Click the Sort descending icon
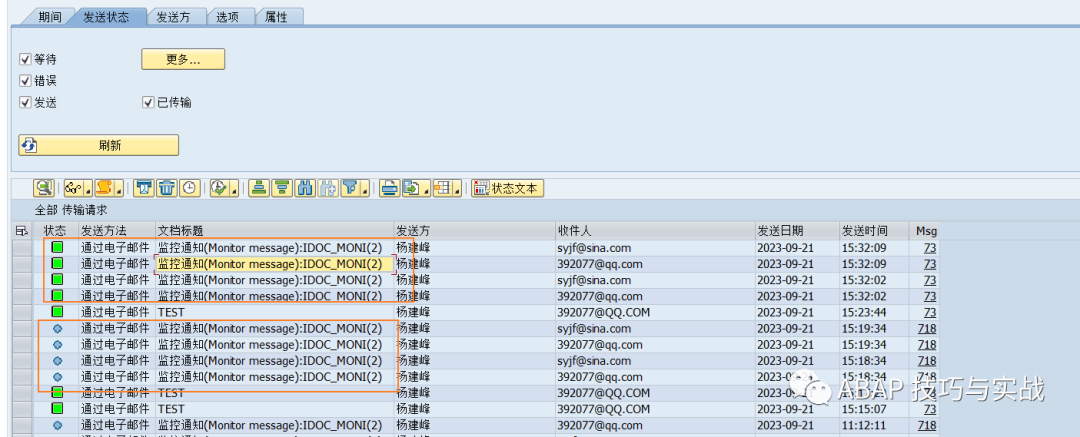 point(282,187)
